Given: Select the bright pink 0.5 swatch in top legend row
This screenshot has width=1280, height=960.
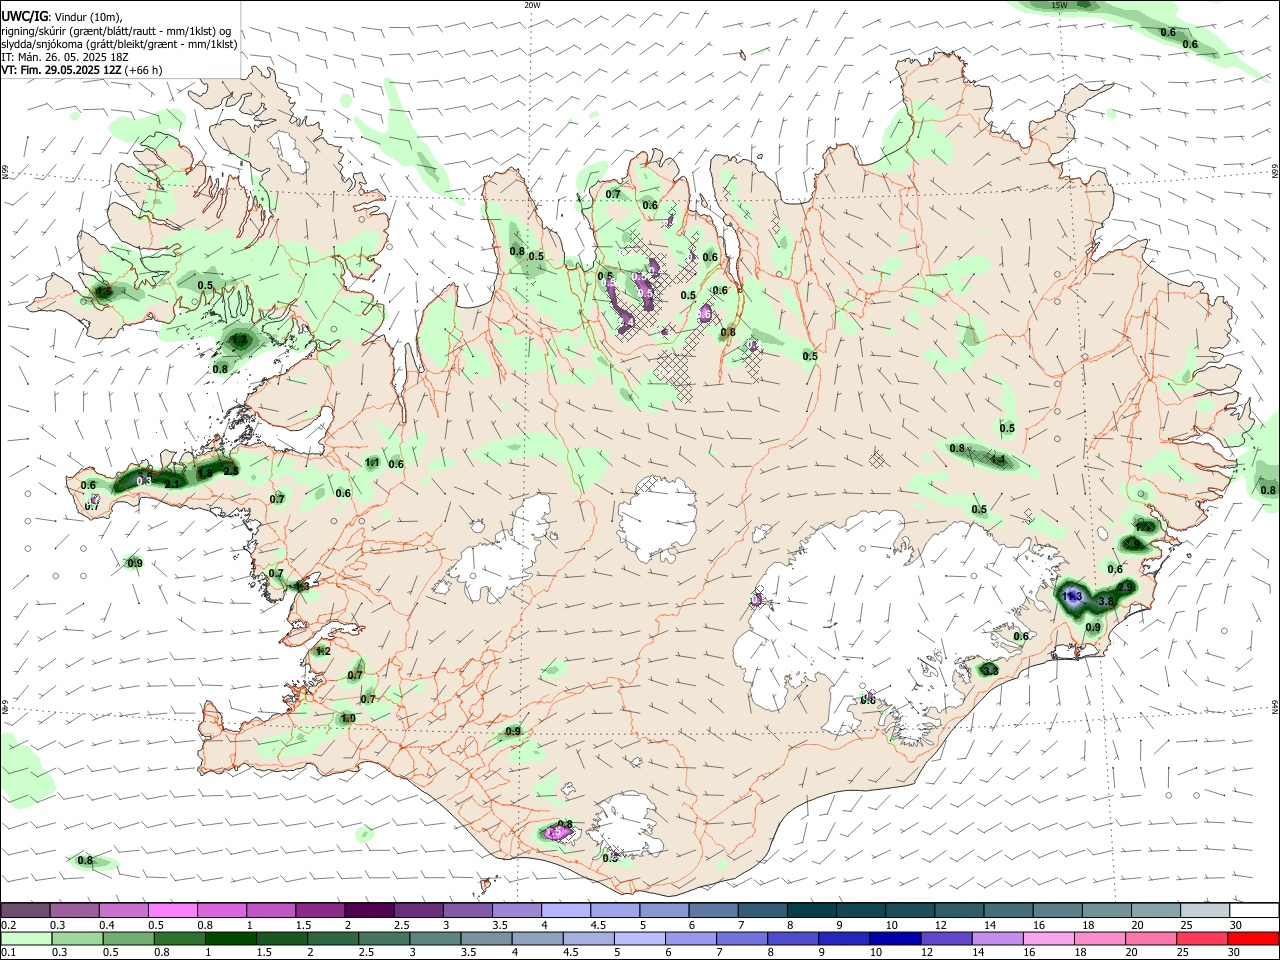Looking at the screenshot, I should click(172, 910).
